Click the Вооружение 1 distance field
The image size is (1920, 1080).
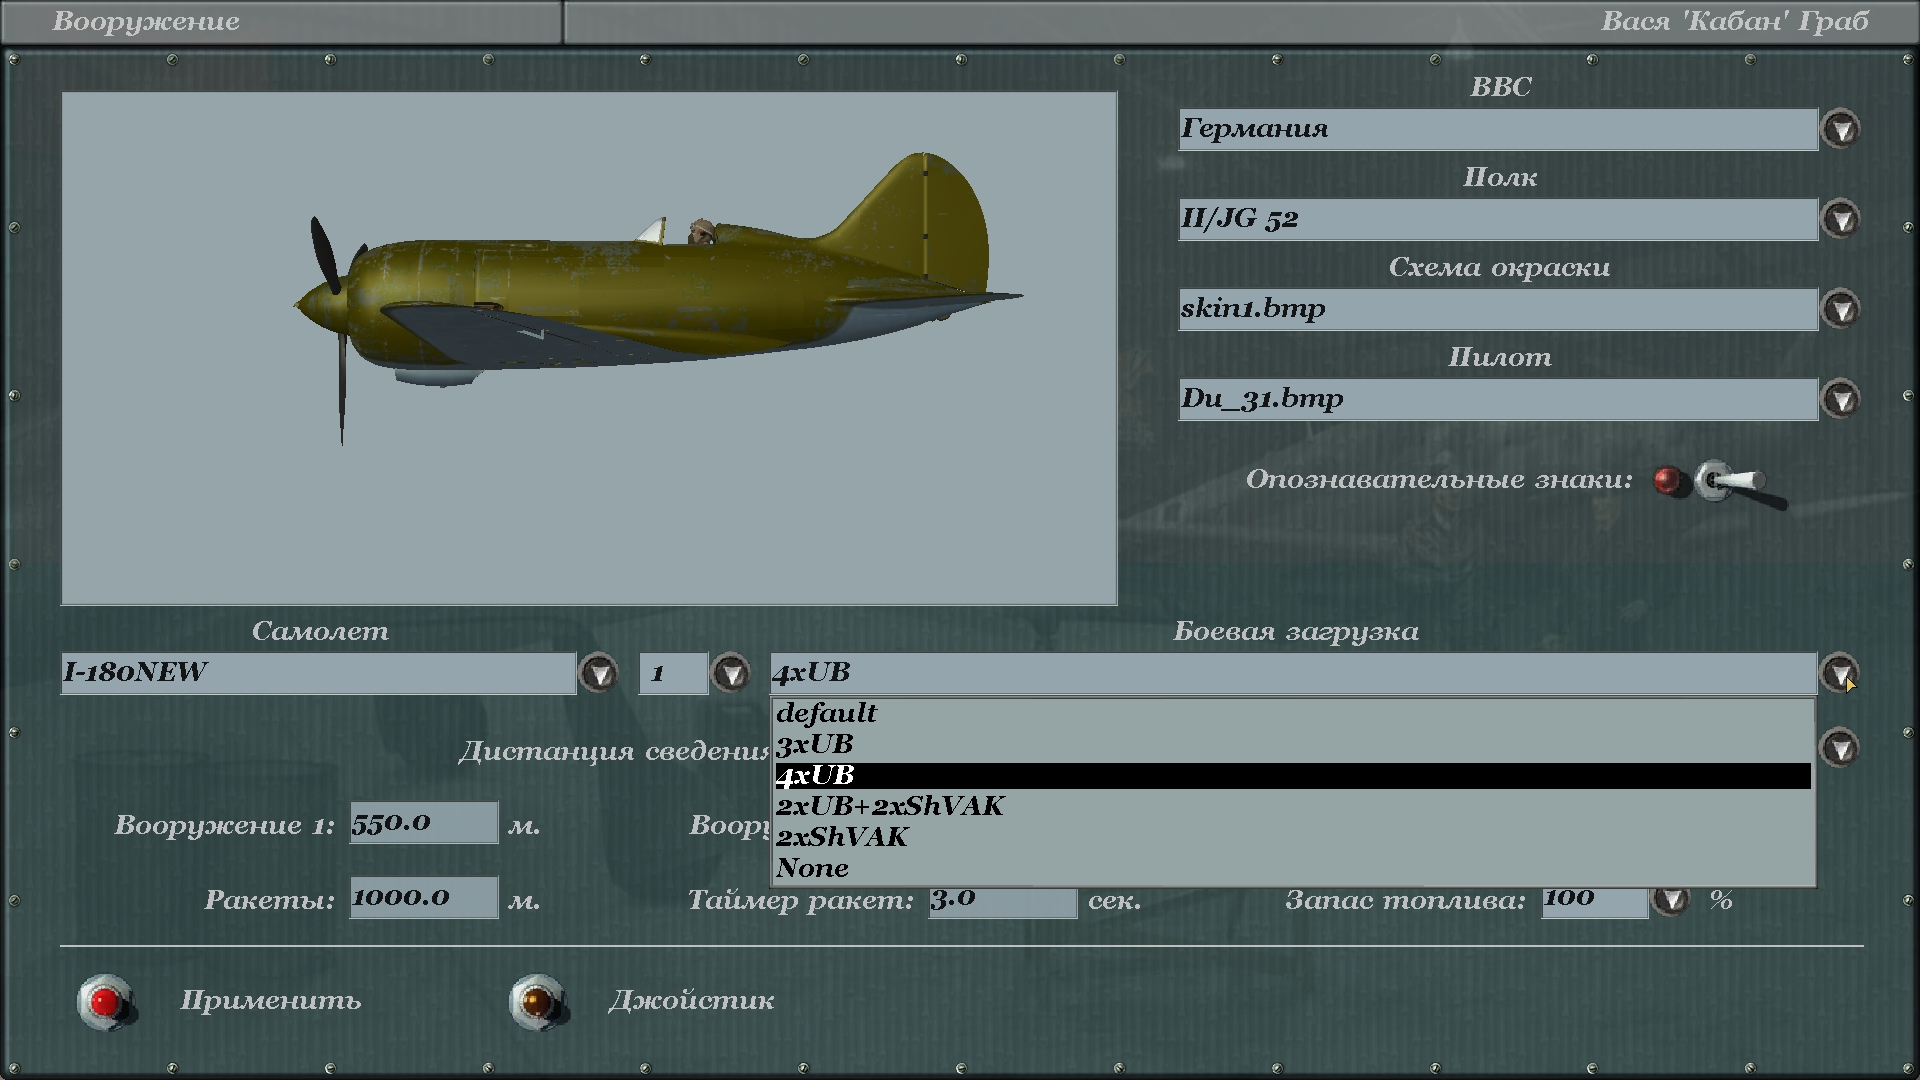coord(423,823)
